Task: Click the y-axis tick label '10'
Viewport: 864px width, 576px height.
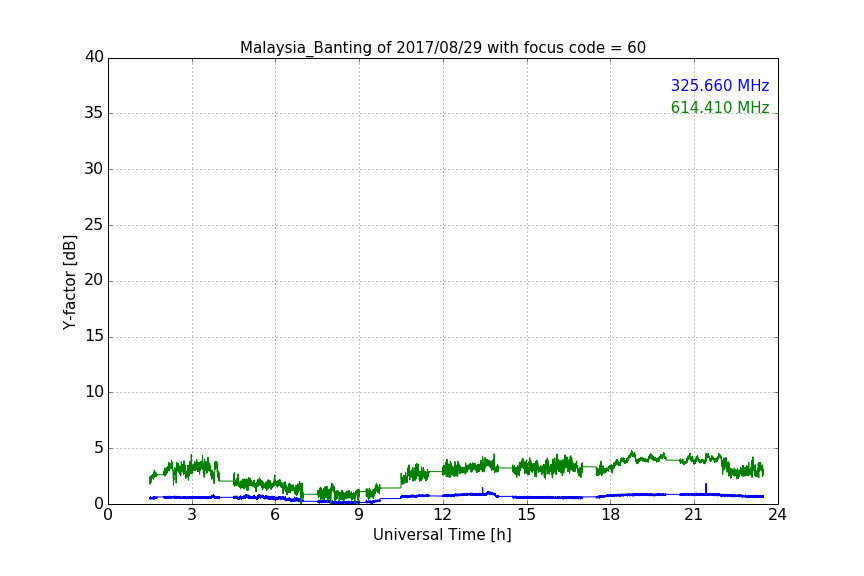Action: (x=94, y=392)
